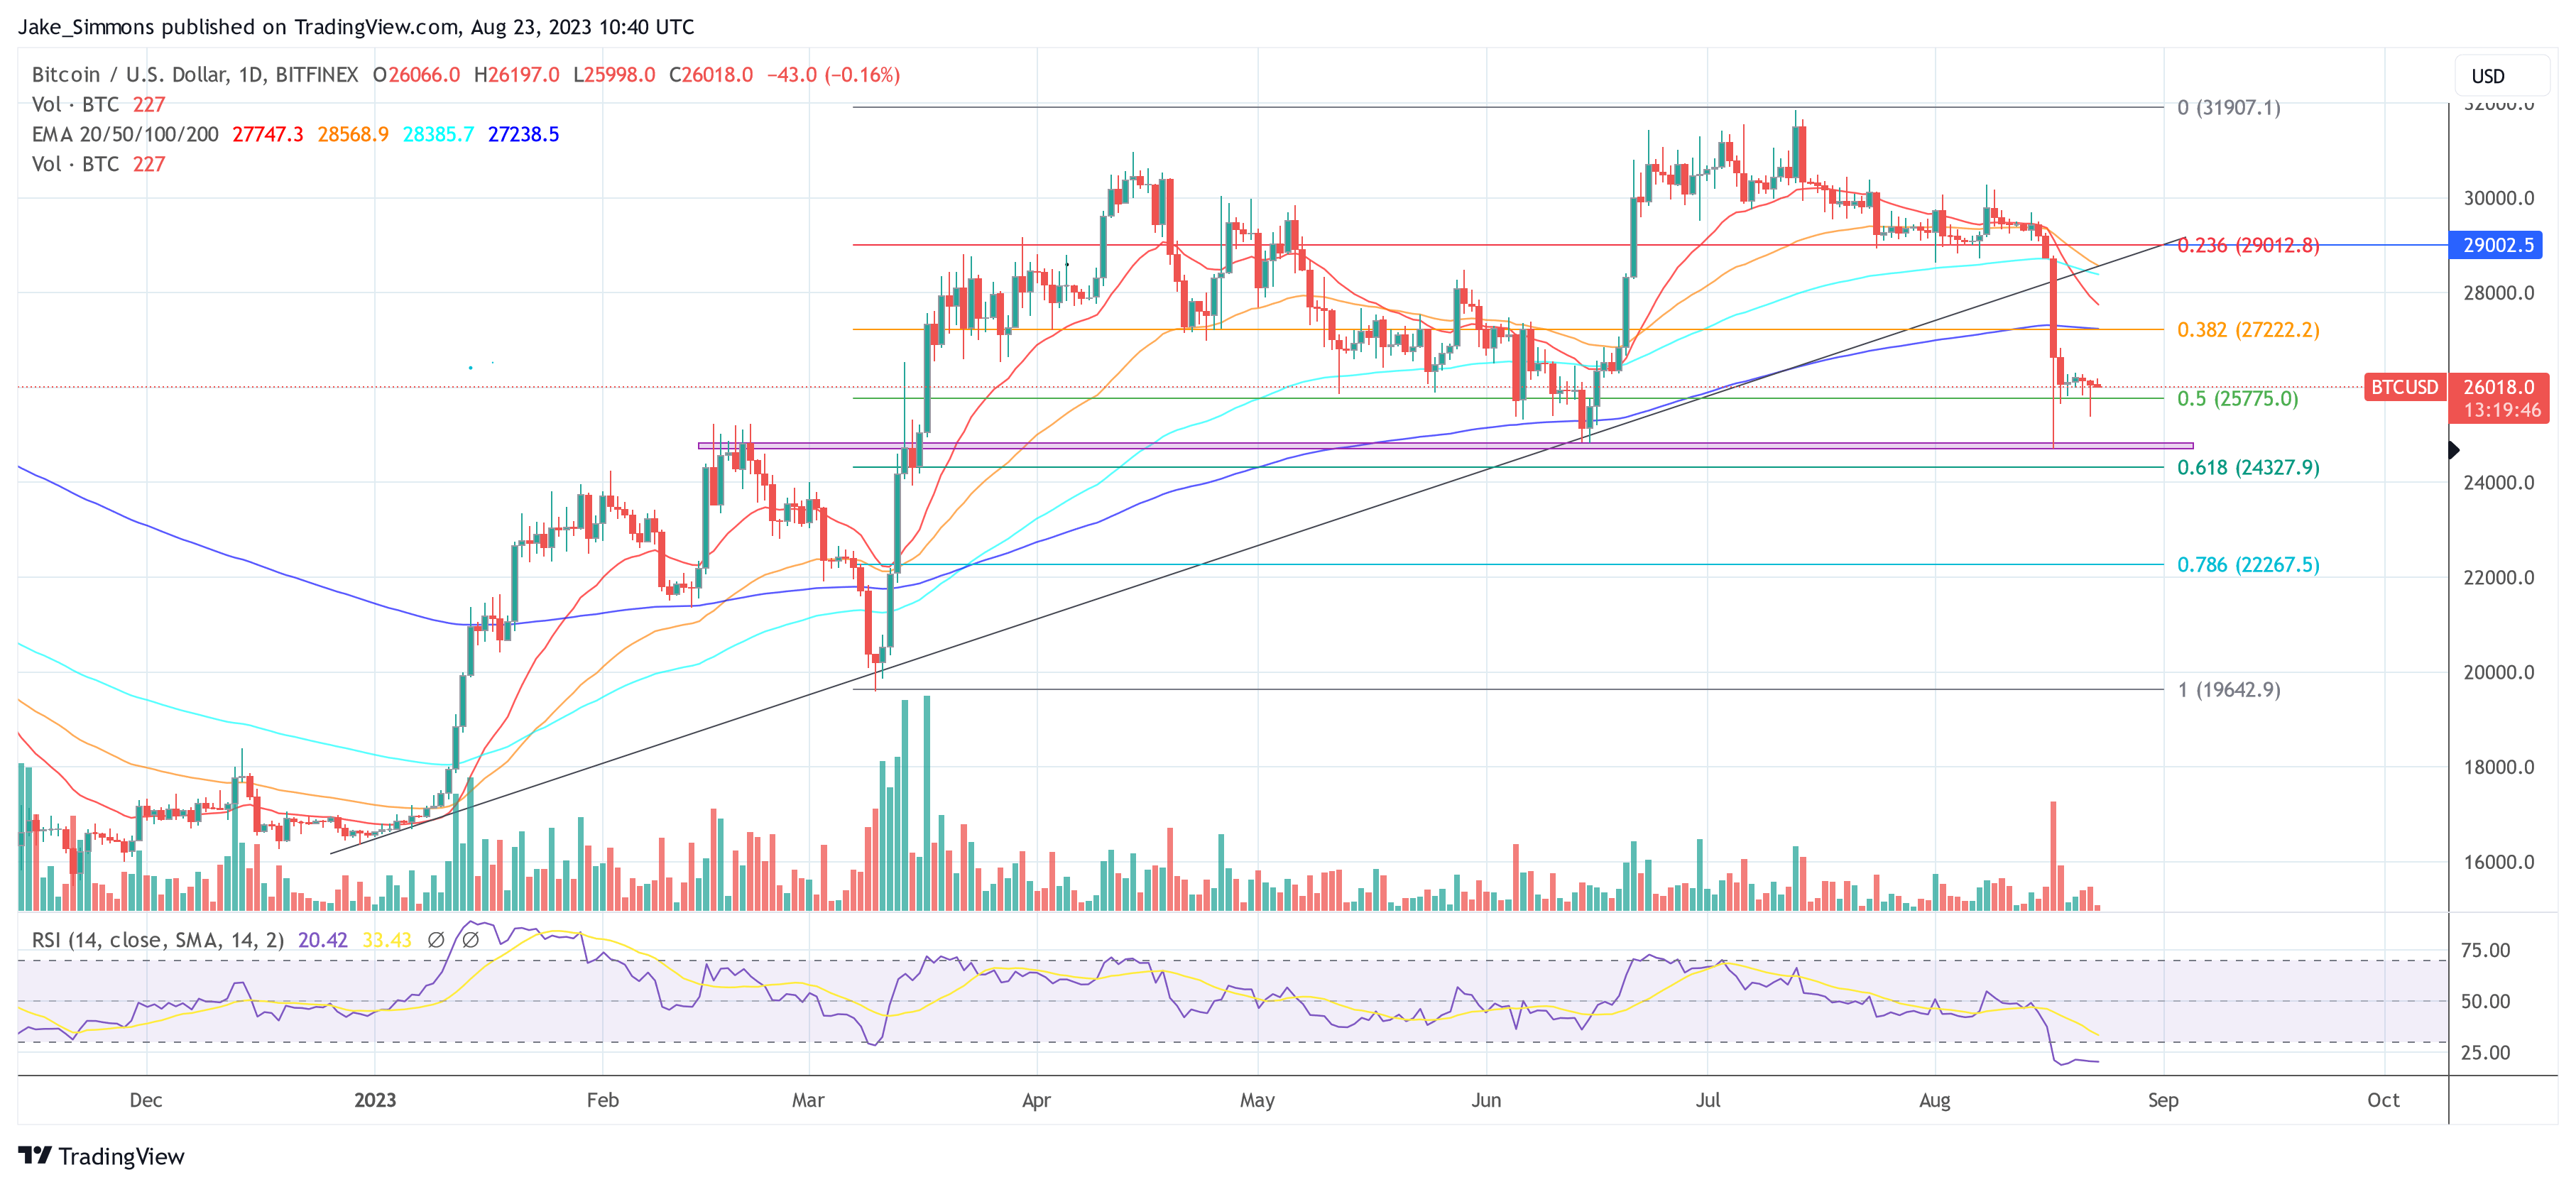Click the Mar label on the time axis
Viewport: 2576px width, 1187px height.
coord(808,1100)
